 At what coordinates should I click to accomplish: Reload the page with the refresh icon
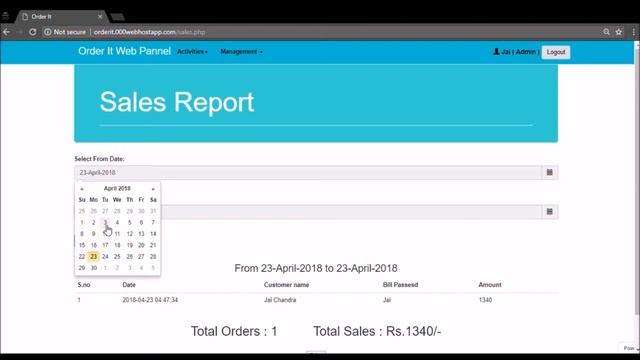(x=33, y=32)
